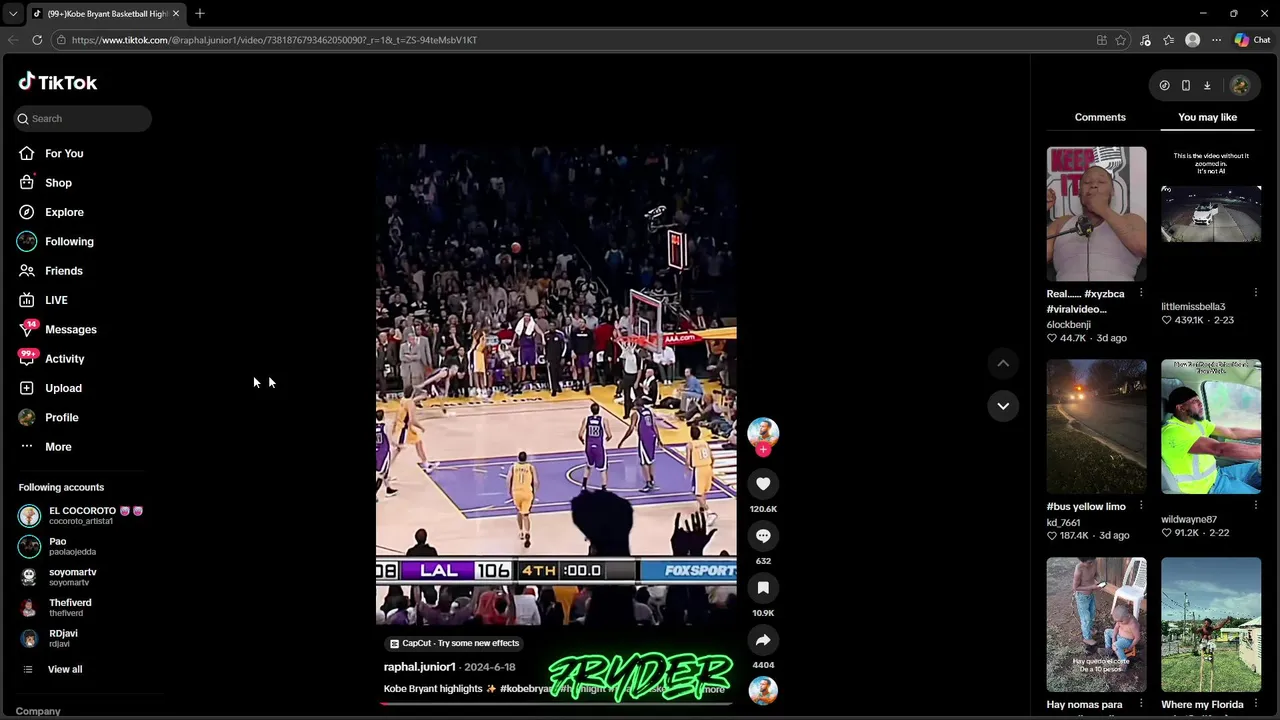Open the desktop app download icon
Screen dimensions: 1280x720
click(x=1207, y=86)
